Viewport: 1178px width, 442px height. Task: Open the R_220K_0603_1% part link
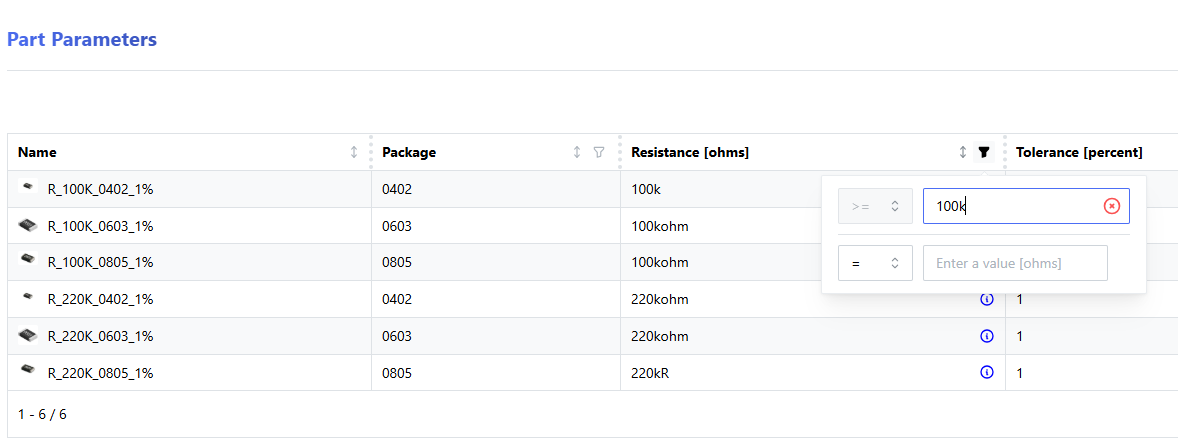(x=100, y=336)
